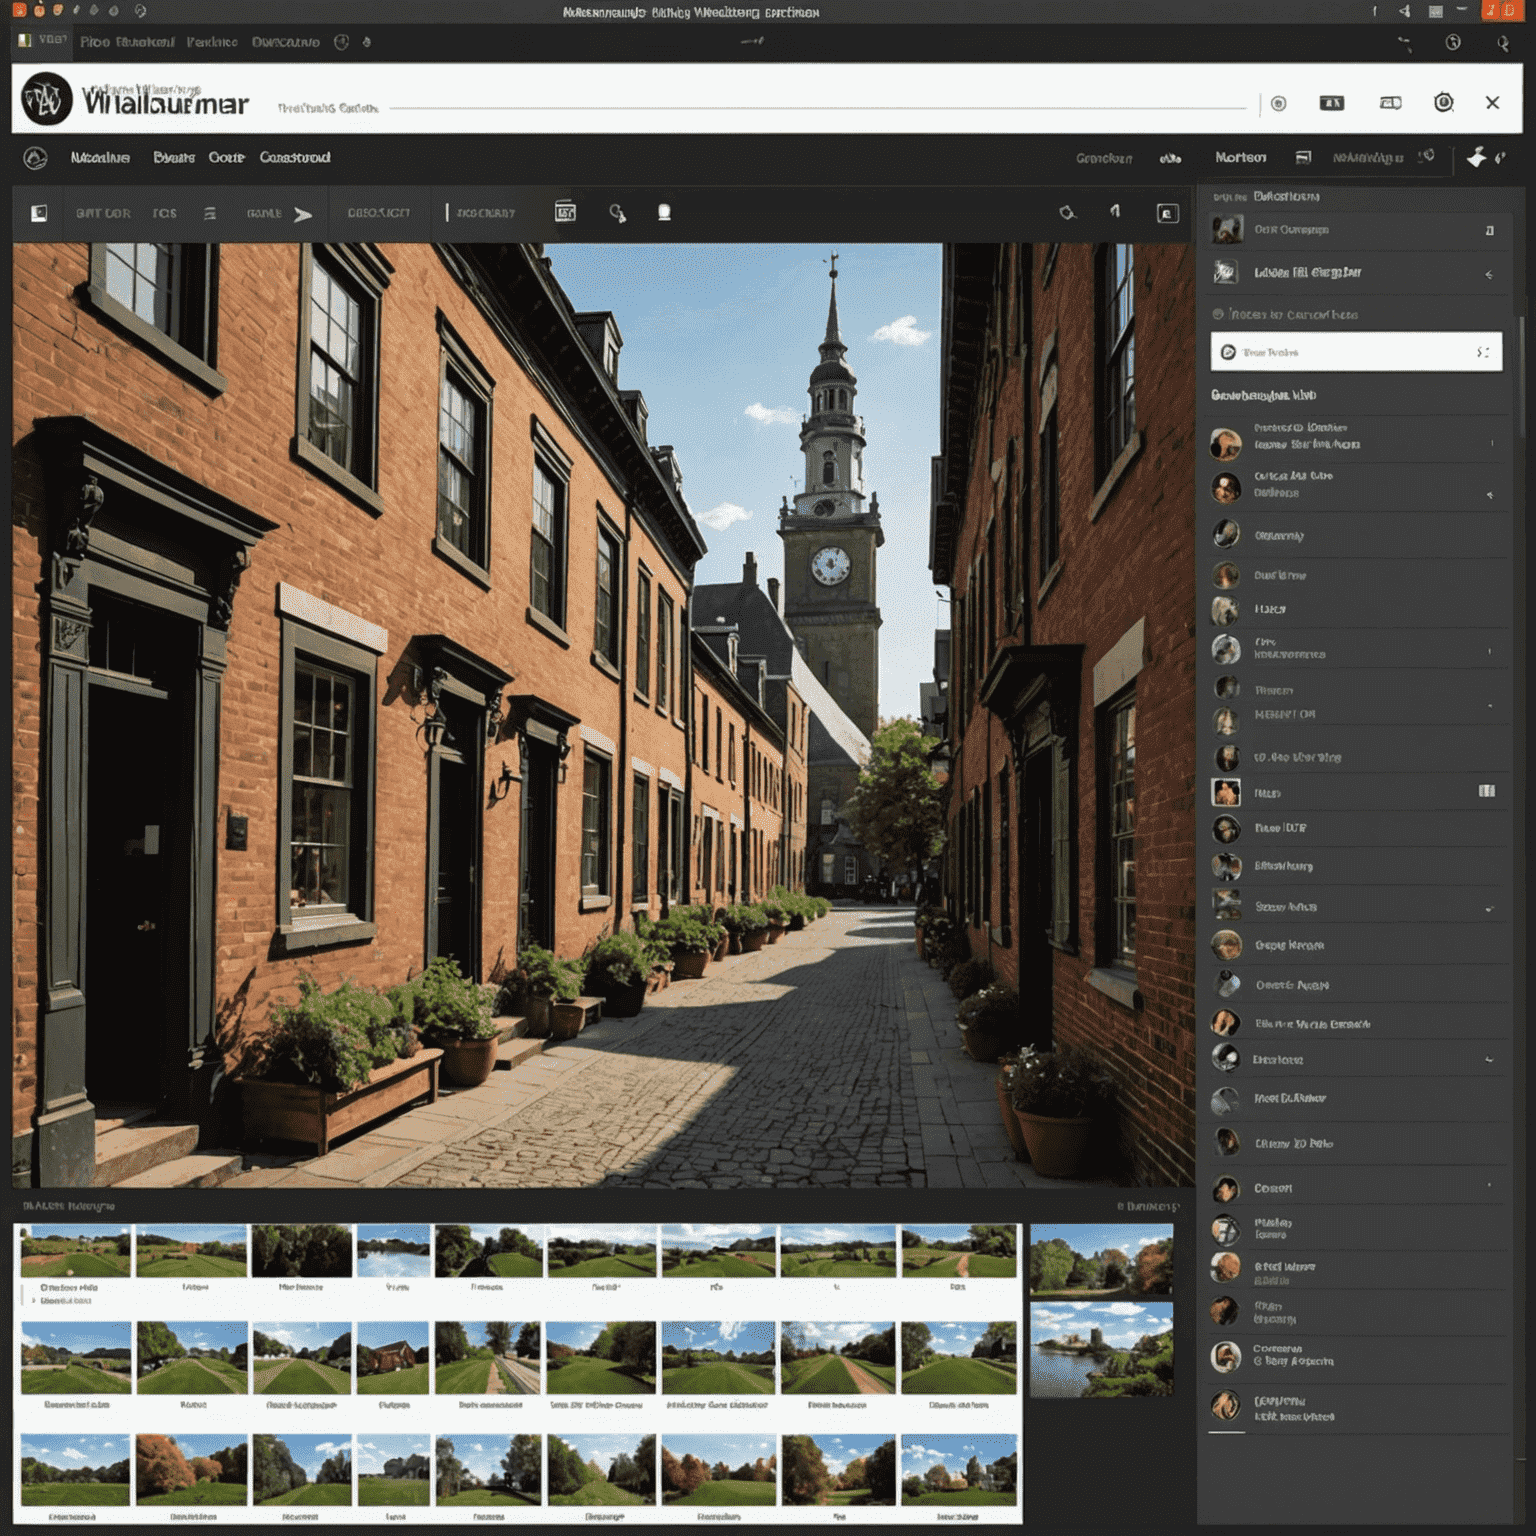Open the "Morteon" tab in the navigation row
1536x1536 pixels.
[1240, 157]
